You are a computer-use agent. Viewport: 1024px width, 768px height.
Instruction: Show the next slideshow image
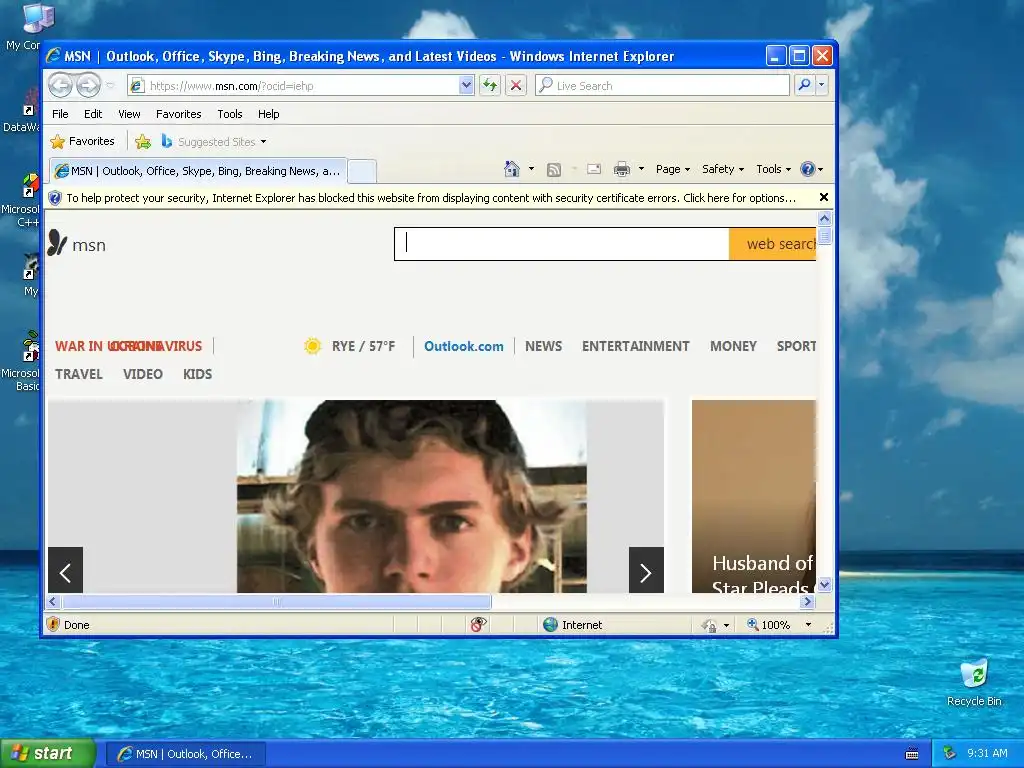[646, 570]
